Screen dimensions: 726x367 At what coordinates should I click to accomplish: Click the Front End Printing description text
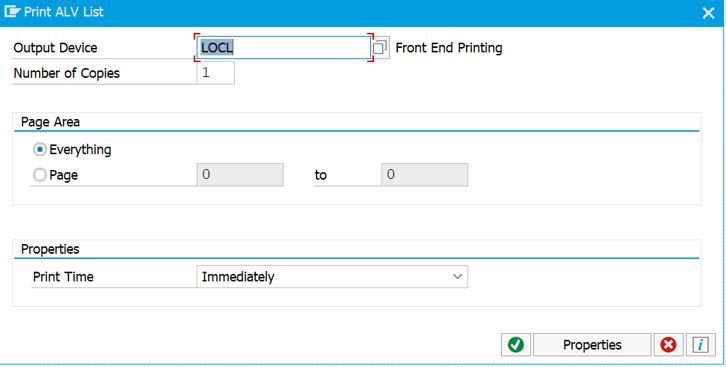[449, 48]
